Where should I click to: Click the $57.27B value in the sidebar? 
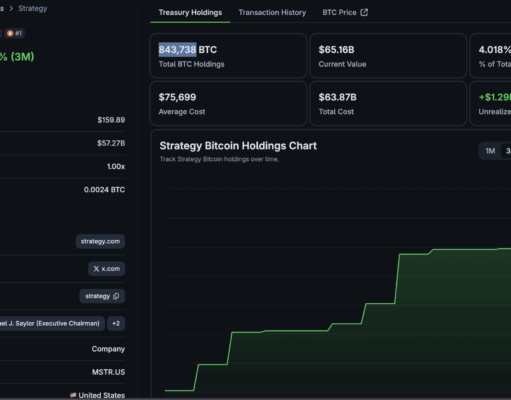point(111,143)
